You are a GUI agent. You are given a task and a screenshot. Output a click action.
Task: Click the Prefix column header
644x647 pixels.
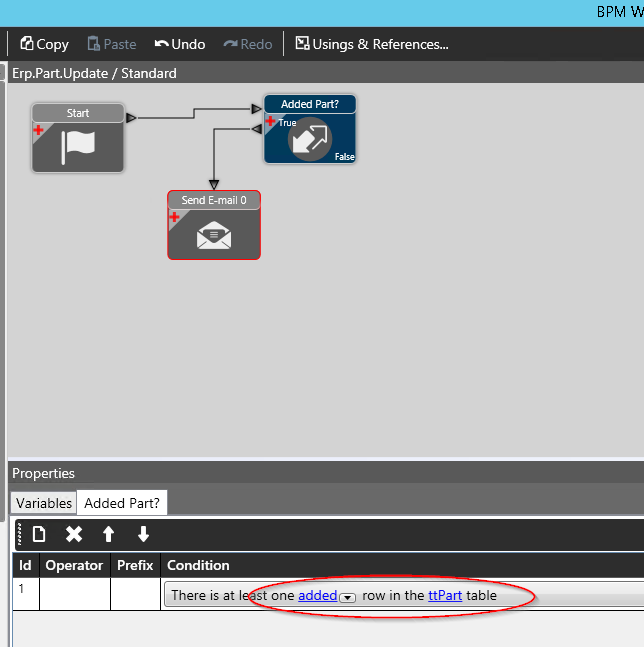point(135,565)
